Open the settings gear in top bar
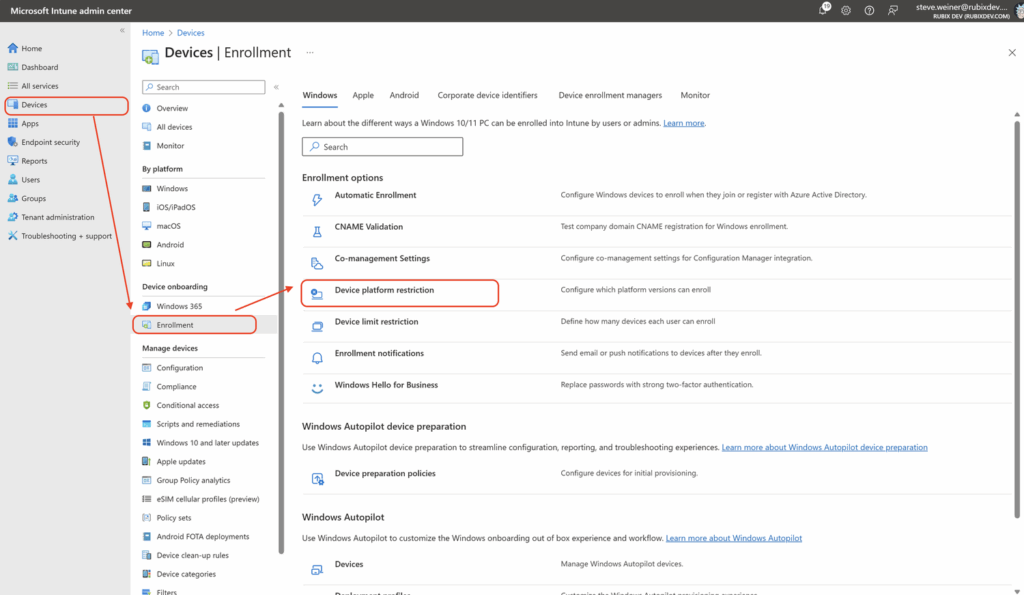This screenshot has height=595, width=1024. tap(846, 10)
